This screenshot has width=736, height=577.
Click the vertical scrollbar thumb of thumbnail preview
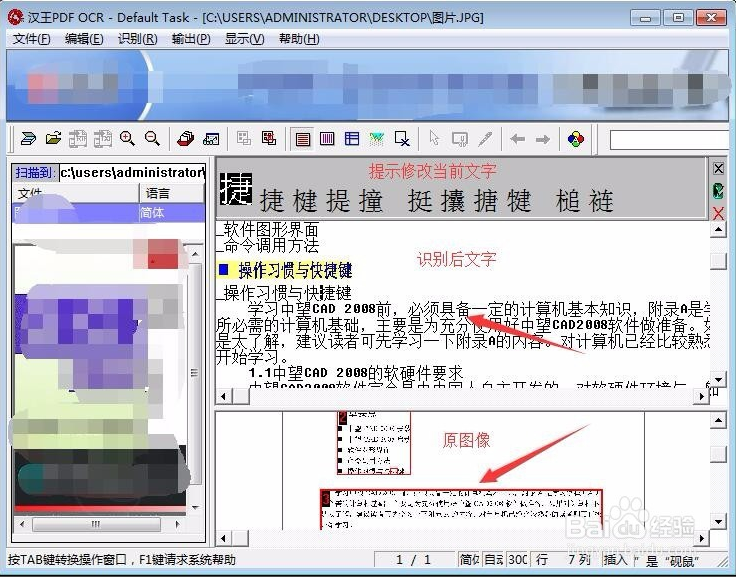[195, 373]
